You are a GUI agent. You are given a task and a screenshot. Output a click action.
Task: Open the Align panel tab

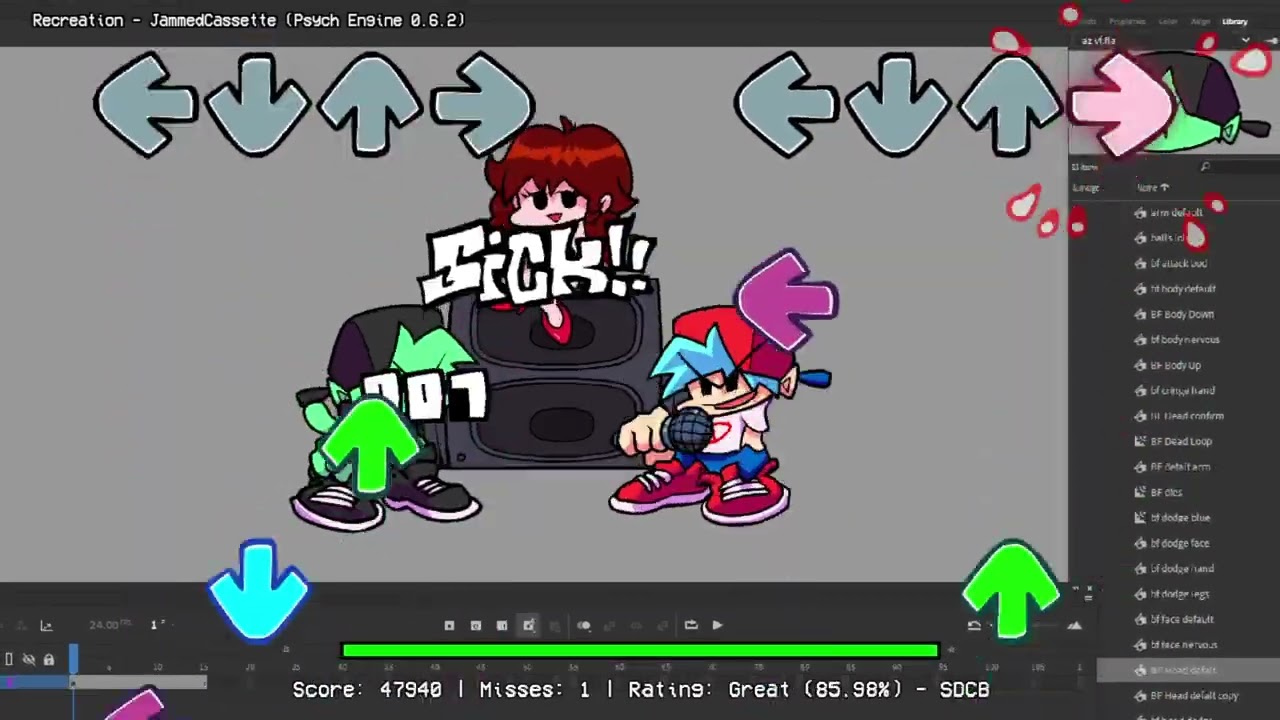[x=1201, y=21]
